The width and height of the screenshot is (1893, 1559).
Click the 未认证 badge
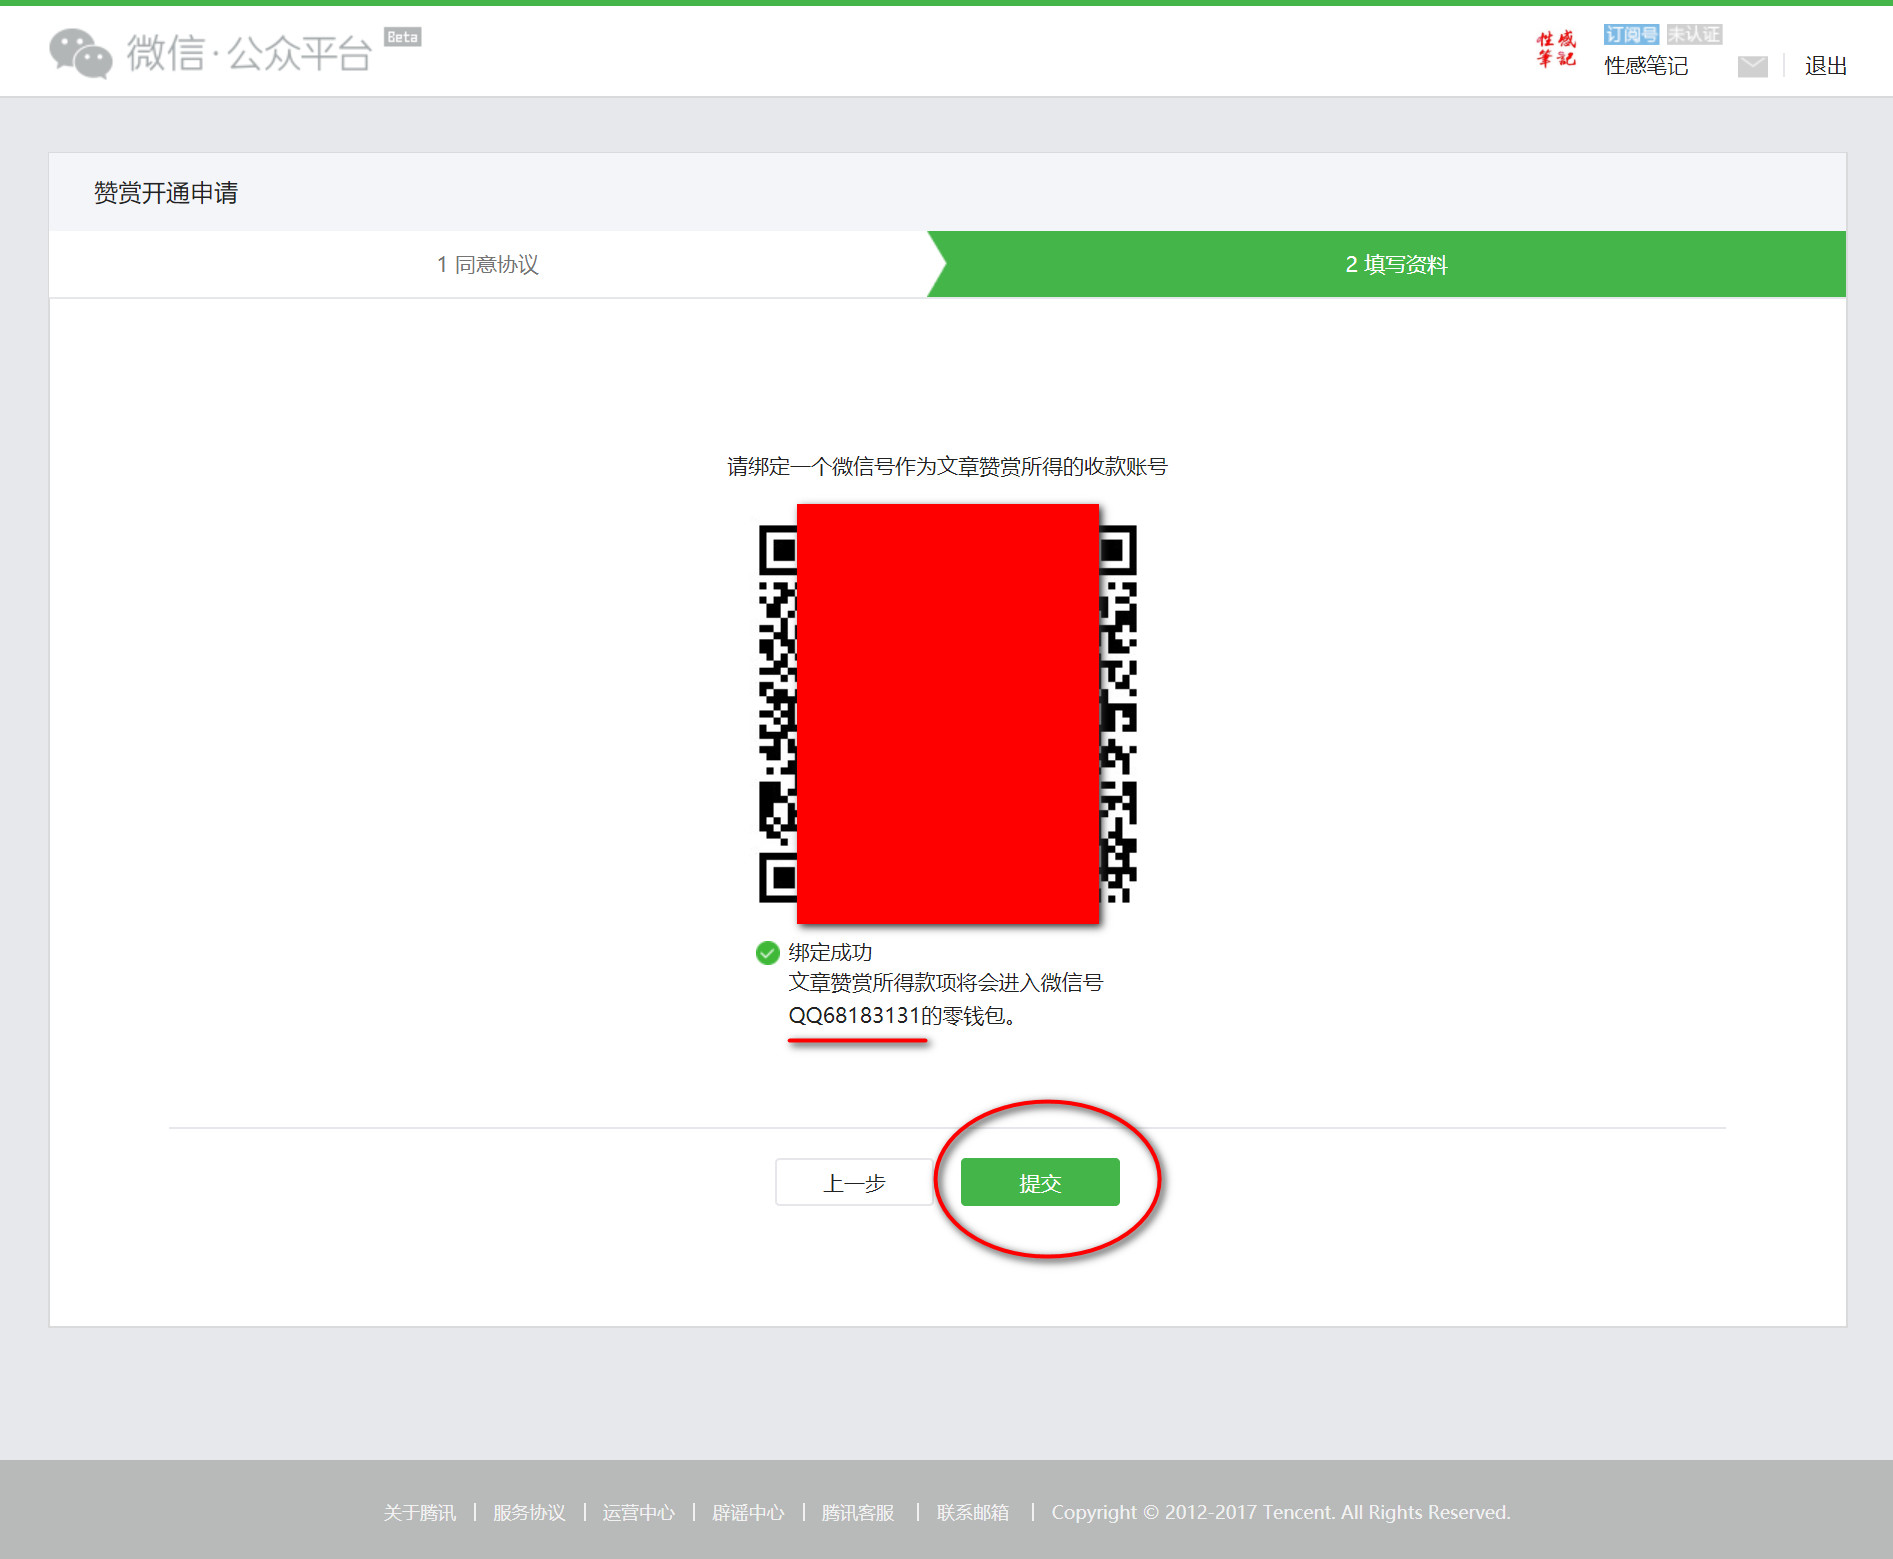[1694, 35]
